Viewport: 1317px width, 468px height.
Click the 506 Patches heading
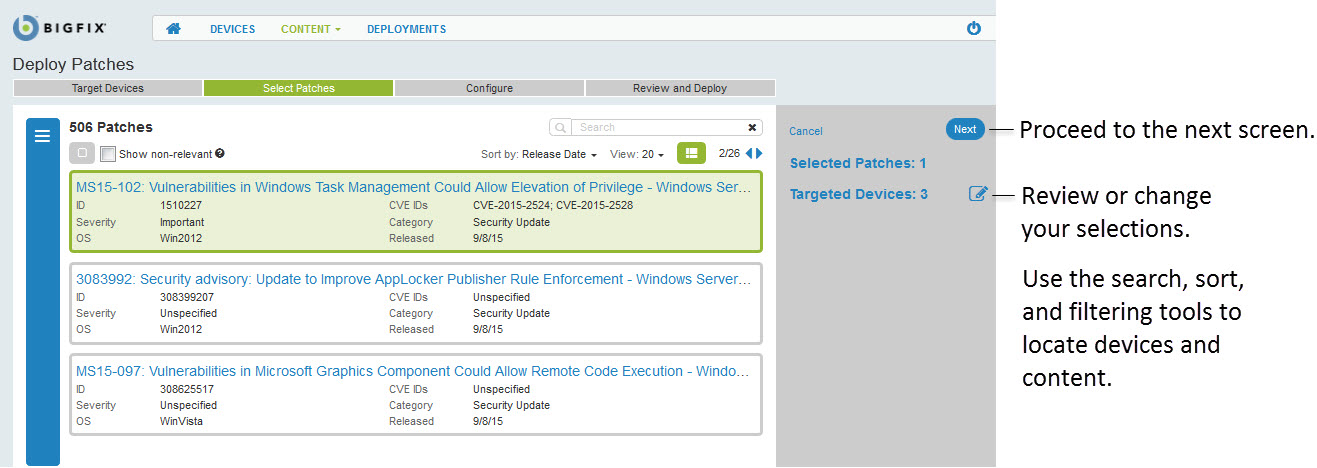pyautogui.click(x=111, y=127)
